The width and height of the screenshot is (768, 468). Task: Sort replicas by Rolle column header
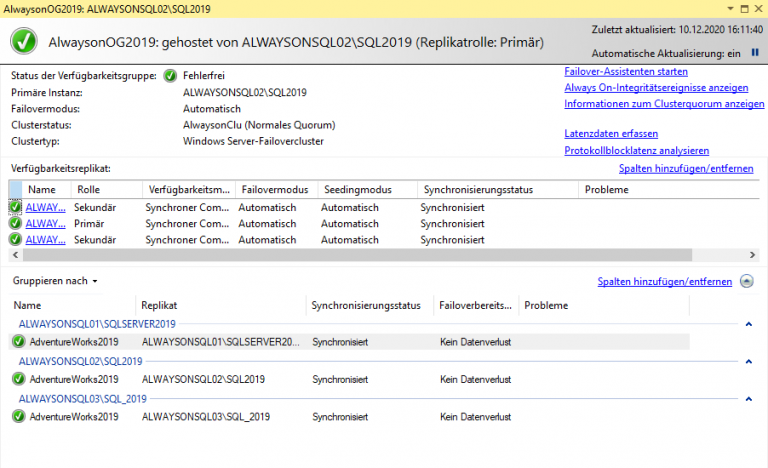point(106,190)
